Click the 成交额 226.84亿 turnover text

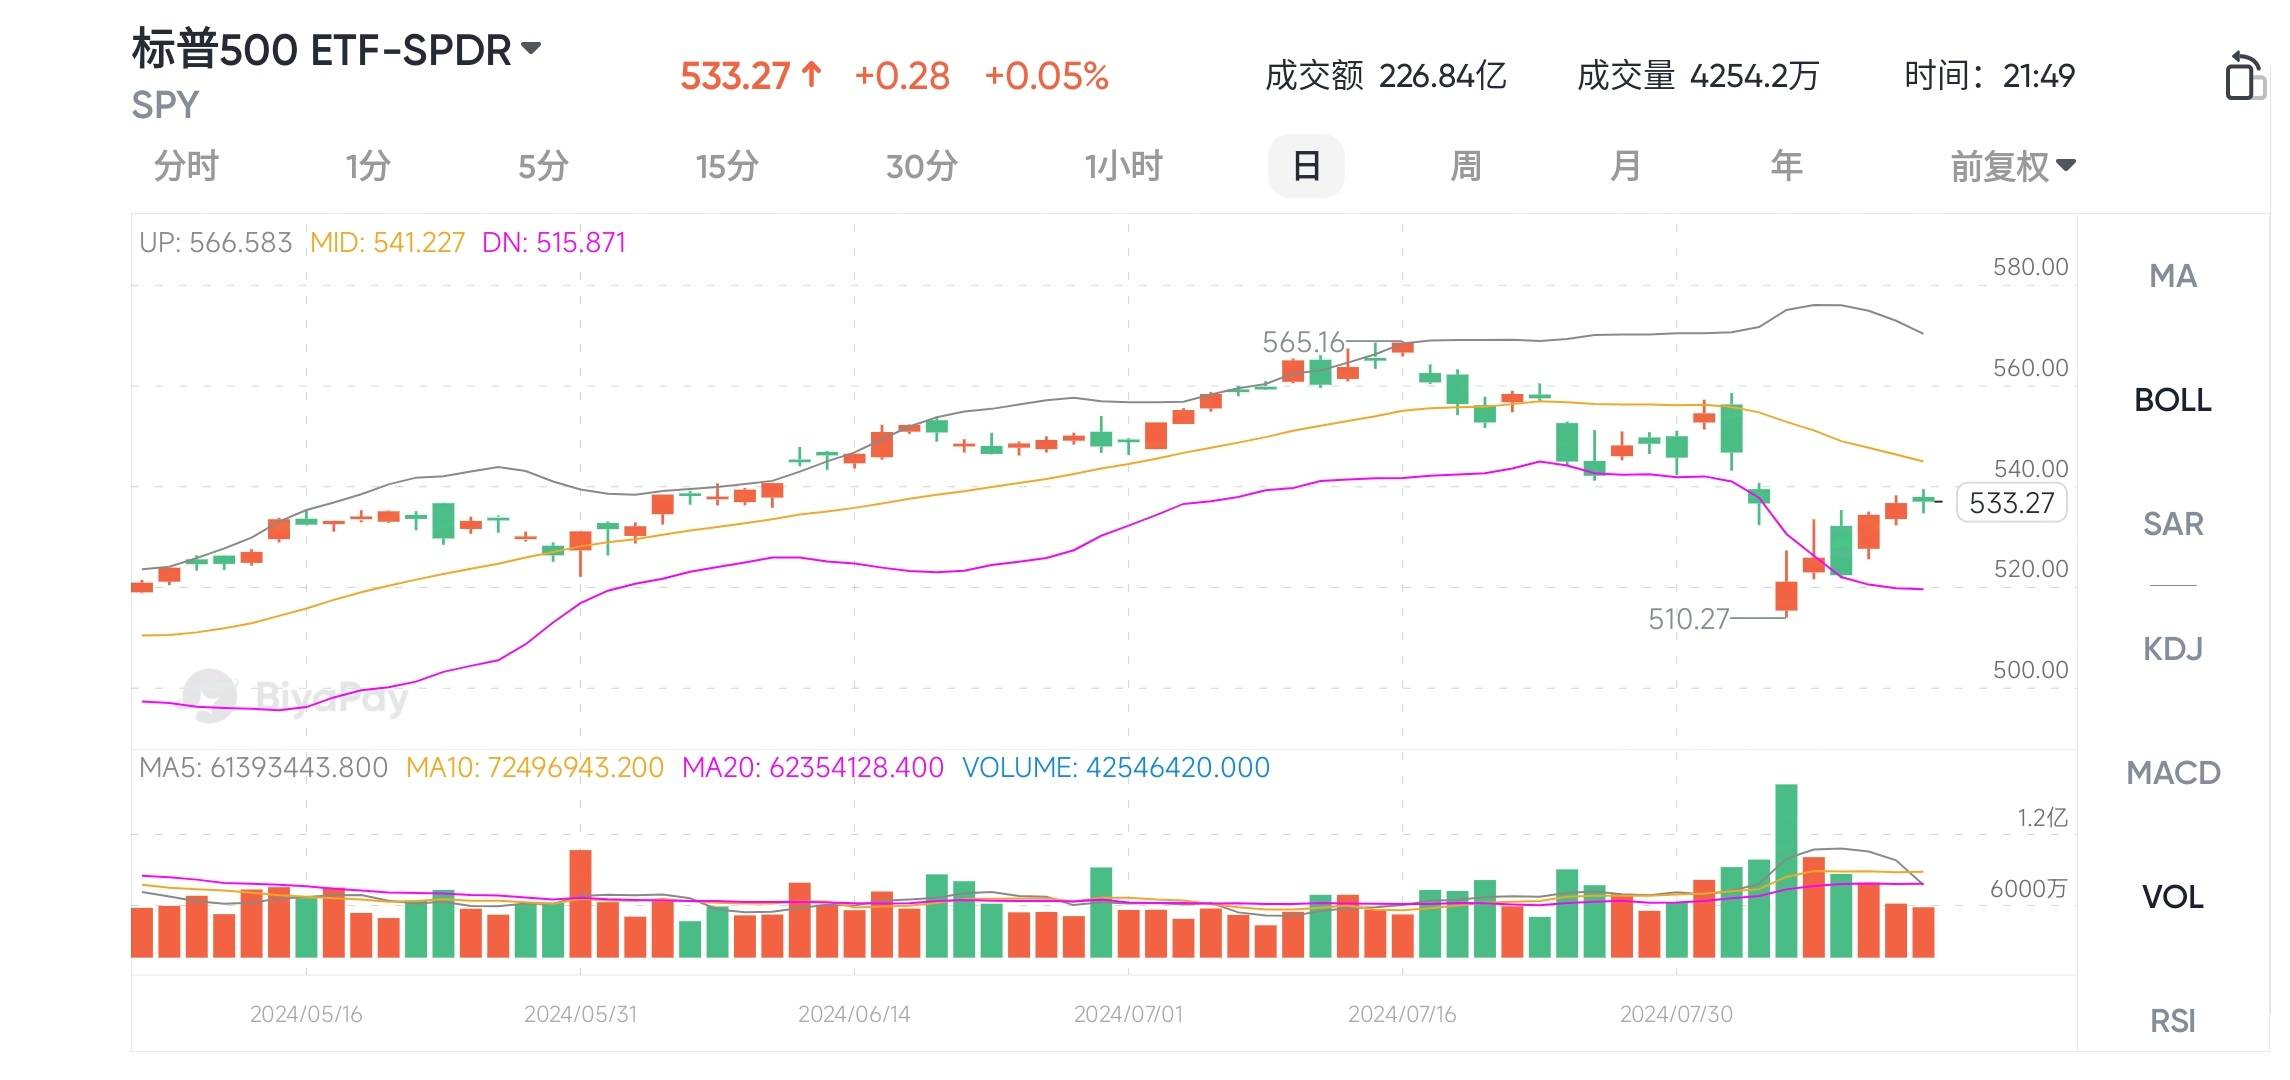click(x=1385, y=76)
